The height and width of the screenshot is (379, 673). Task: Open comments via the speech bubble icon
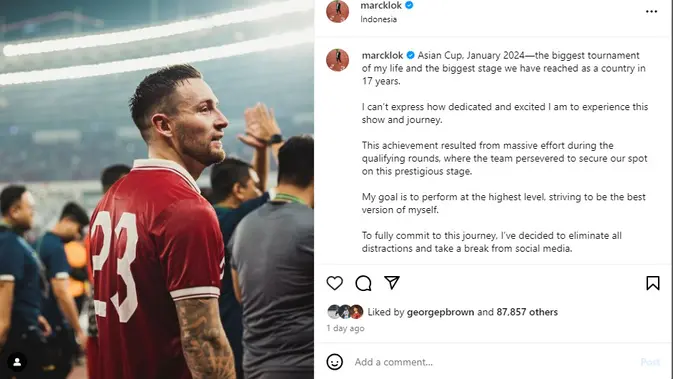[363, 283]
